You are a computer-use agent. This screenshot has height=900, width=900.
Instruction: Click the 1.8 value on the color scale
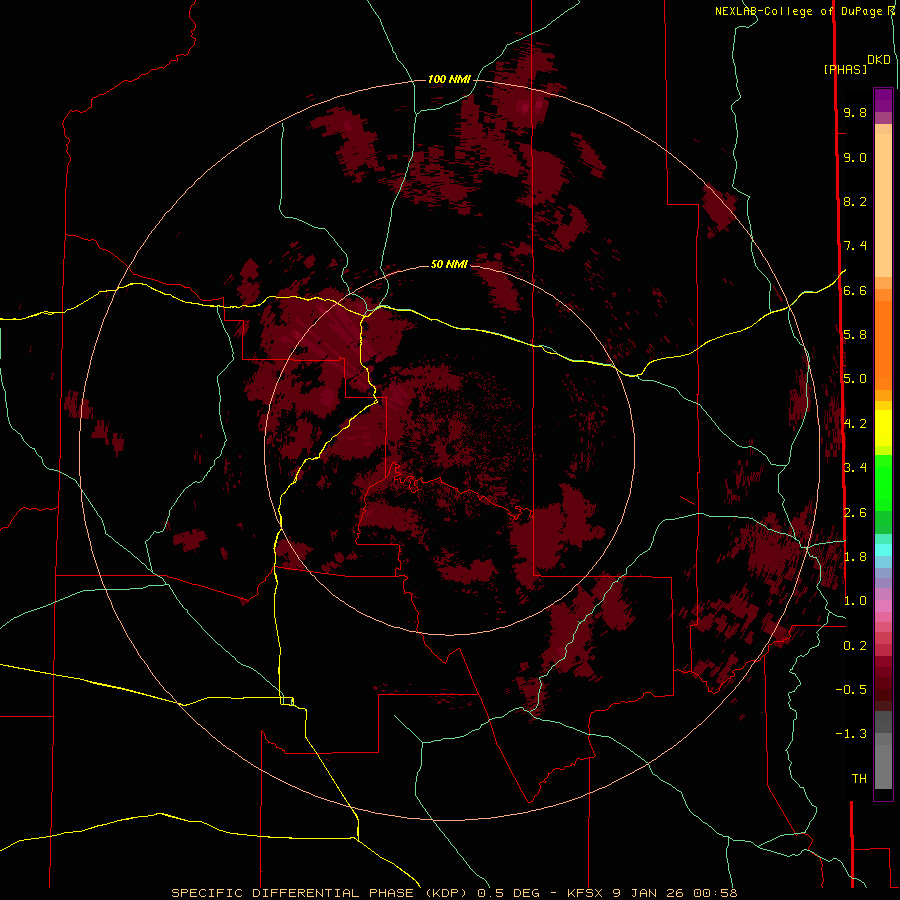point(855,557)
